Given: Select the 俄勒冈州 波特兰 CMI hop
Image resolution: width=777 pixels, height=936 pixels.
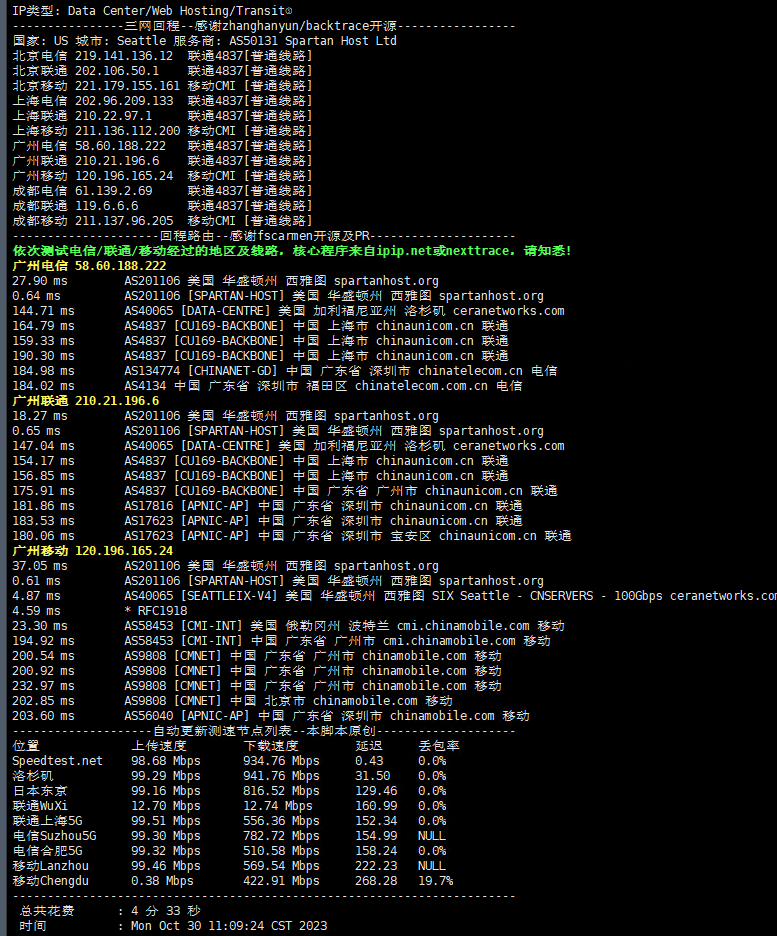Looking at the screenshot, I should point(344,626).
